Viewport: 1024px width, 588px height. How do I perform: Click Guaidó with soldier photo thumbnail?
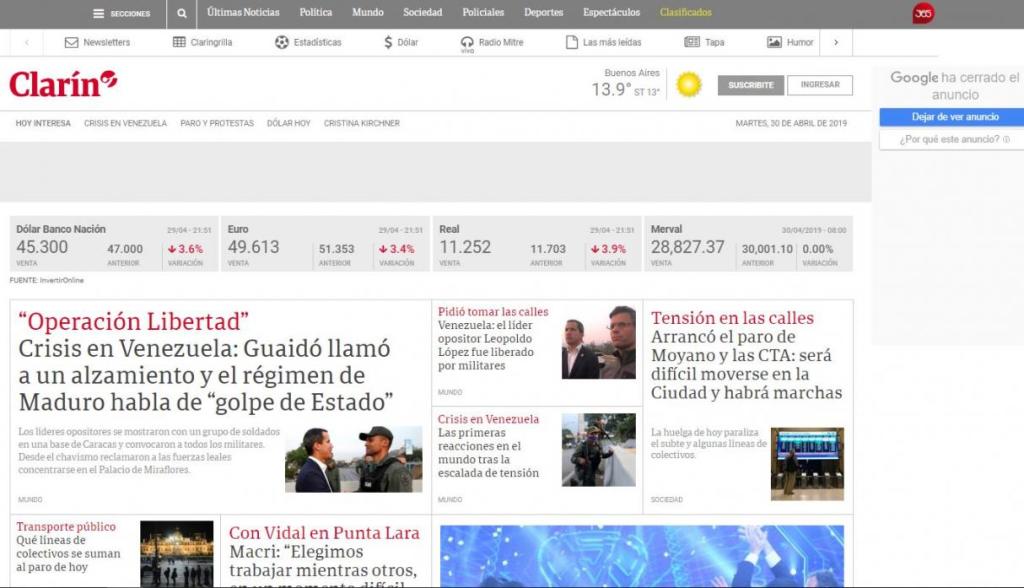[353, 459]
